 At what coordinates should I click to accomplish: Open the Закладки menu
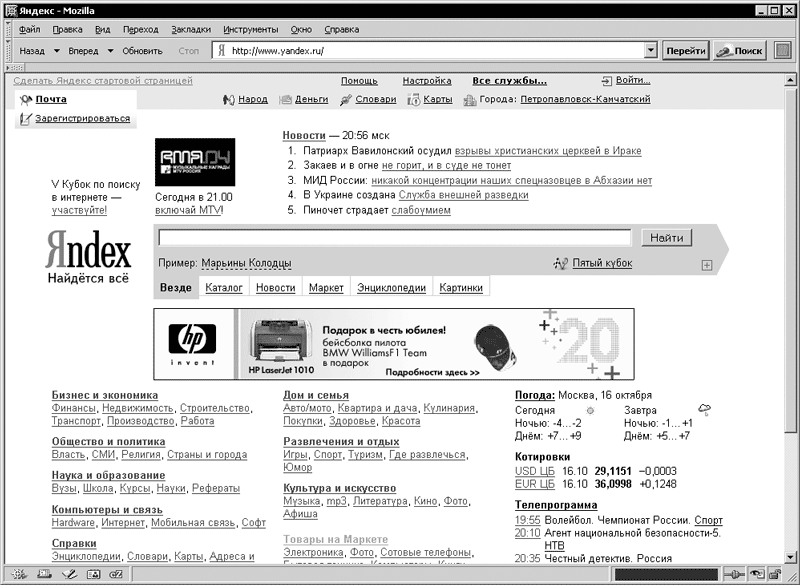tap(191, 30)
